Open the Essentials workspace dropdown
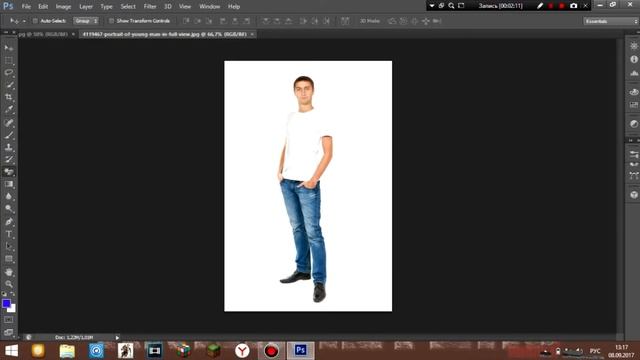This screenshot has width=640, height=360. [x=611, y=21]
